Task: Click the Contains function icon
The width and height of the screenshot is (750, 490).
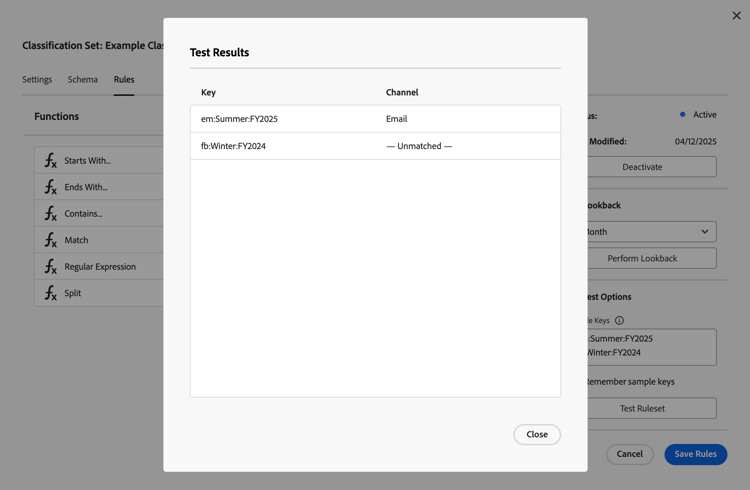Action: point(50,214)
